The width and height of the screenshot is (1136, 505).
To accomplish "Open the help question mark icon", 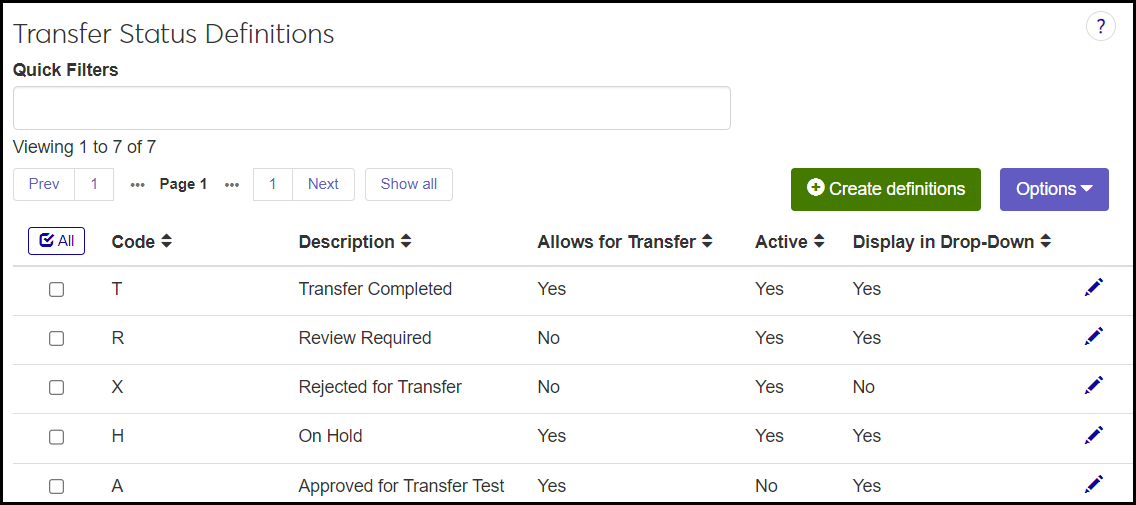I will (1100, 26).
